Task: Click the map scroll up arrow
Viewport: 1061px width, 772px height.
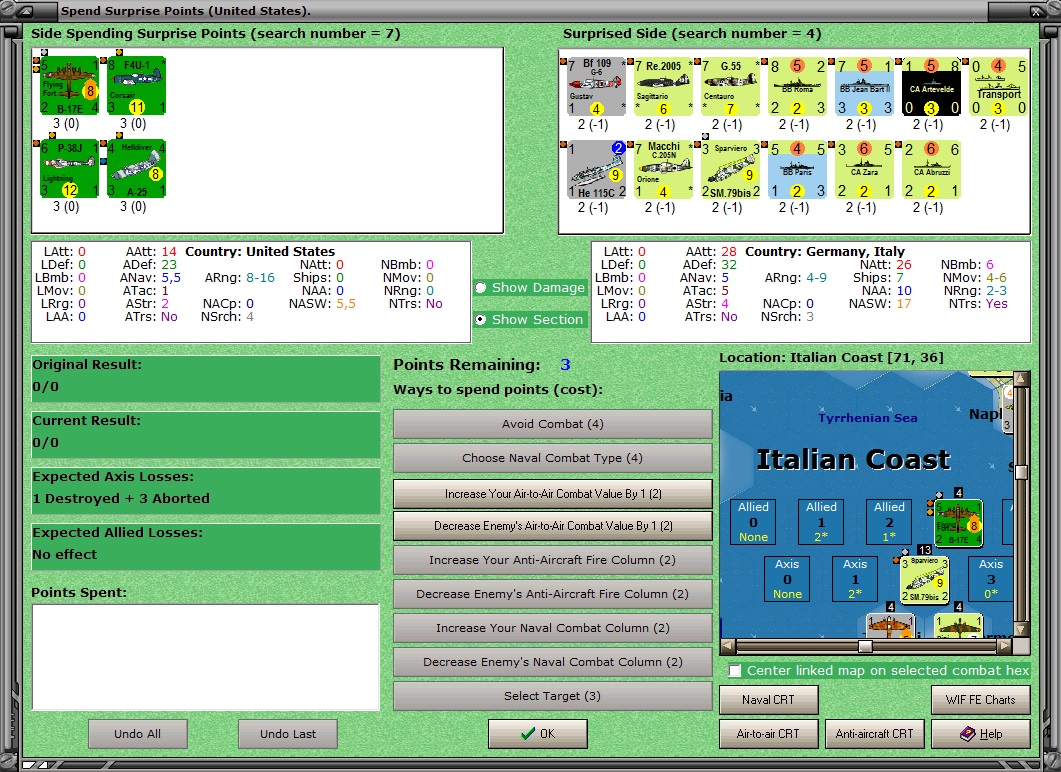Action: [x=1022, y=378]
